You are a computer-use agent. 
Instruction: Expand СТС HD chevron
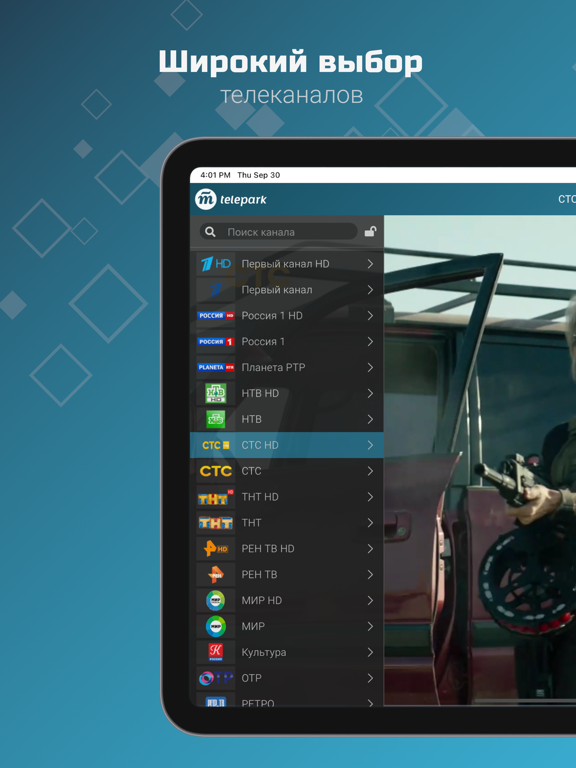(x=370, y=445)
